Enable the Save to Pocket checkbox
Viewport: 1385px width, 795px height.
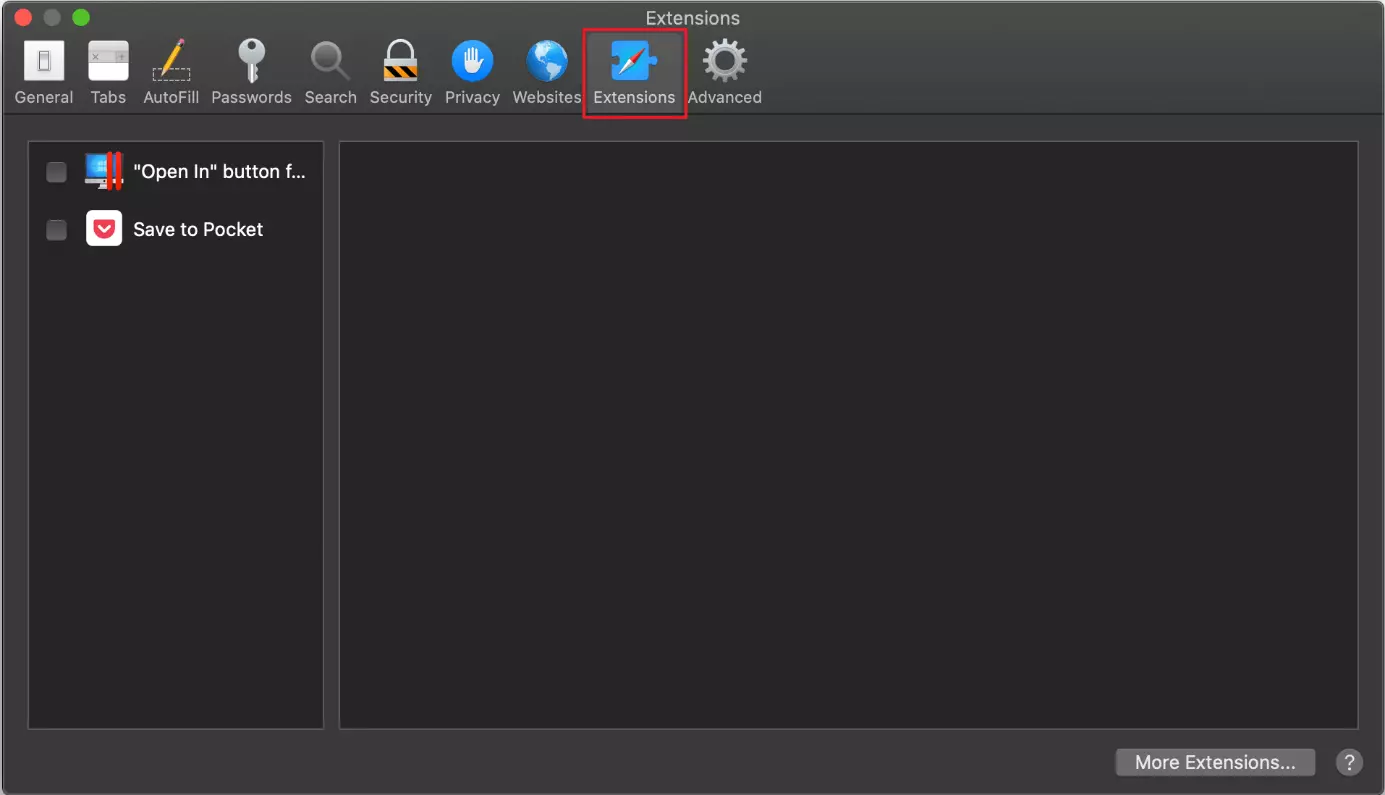(57, 230)
